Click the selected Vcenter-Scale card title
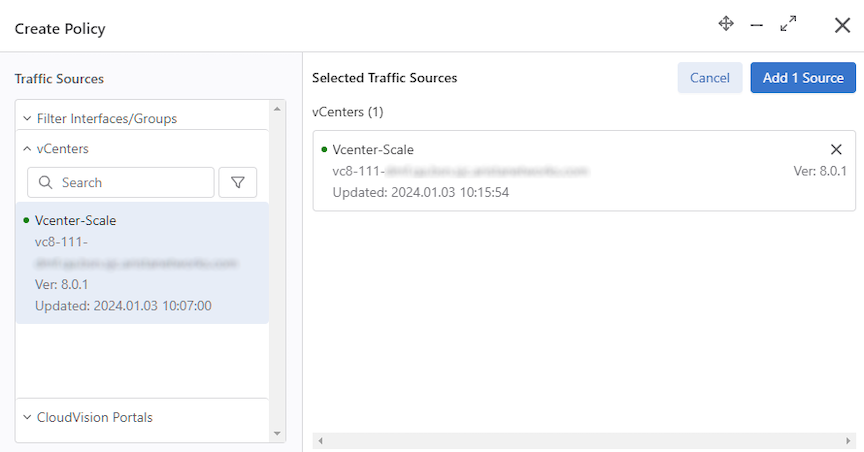 (373, 149)
